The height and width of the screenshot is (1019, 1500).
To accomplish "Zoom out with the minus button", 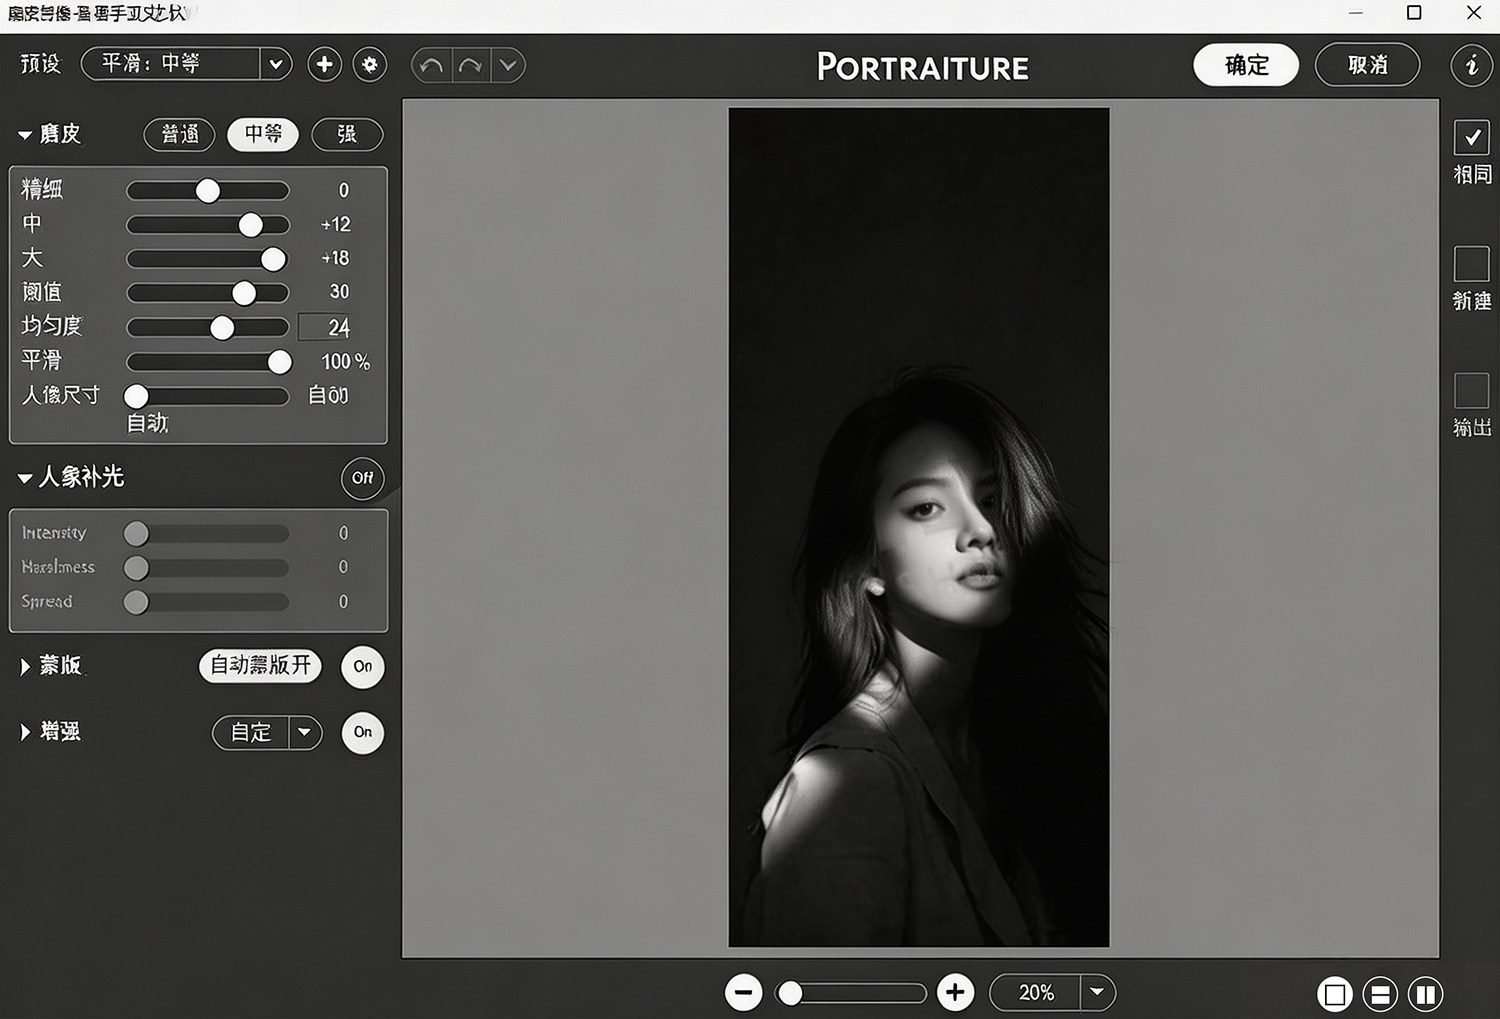I will click(x=743, y=992).
